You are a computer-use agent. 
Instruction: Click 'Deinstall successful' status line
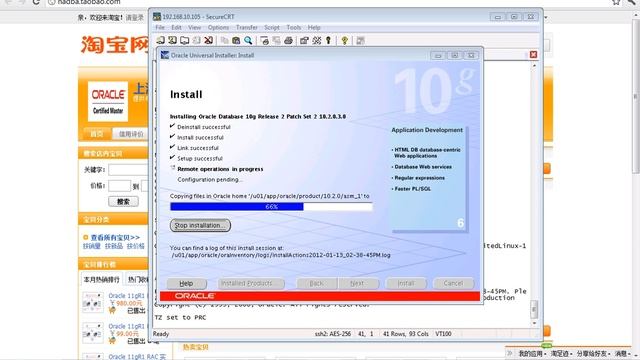[204, 127]
